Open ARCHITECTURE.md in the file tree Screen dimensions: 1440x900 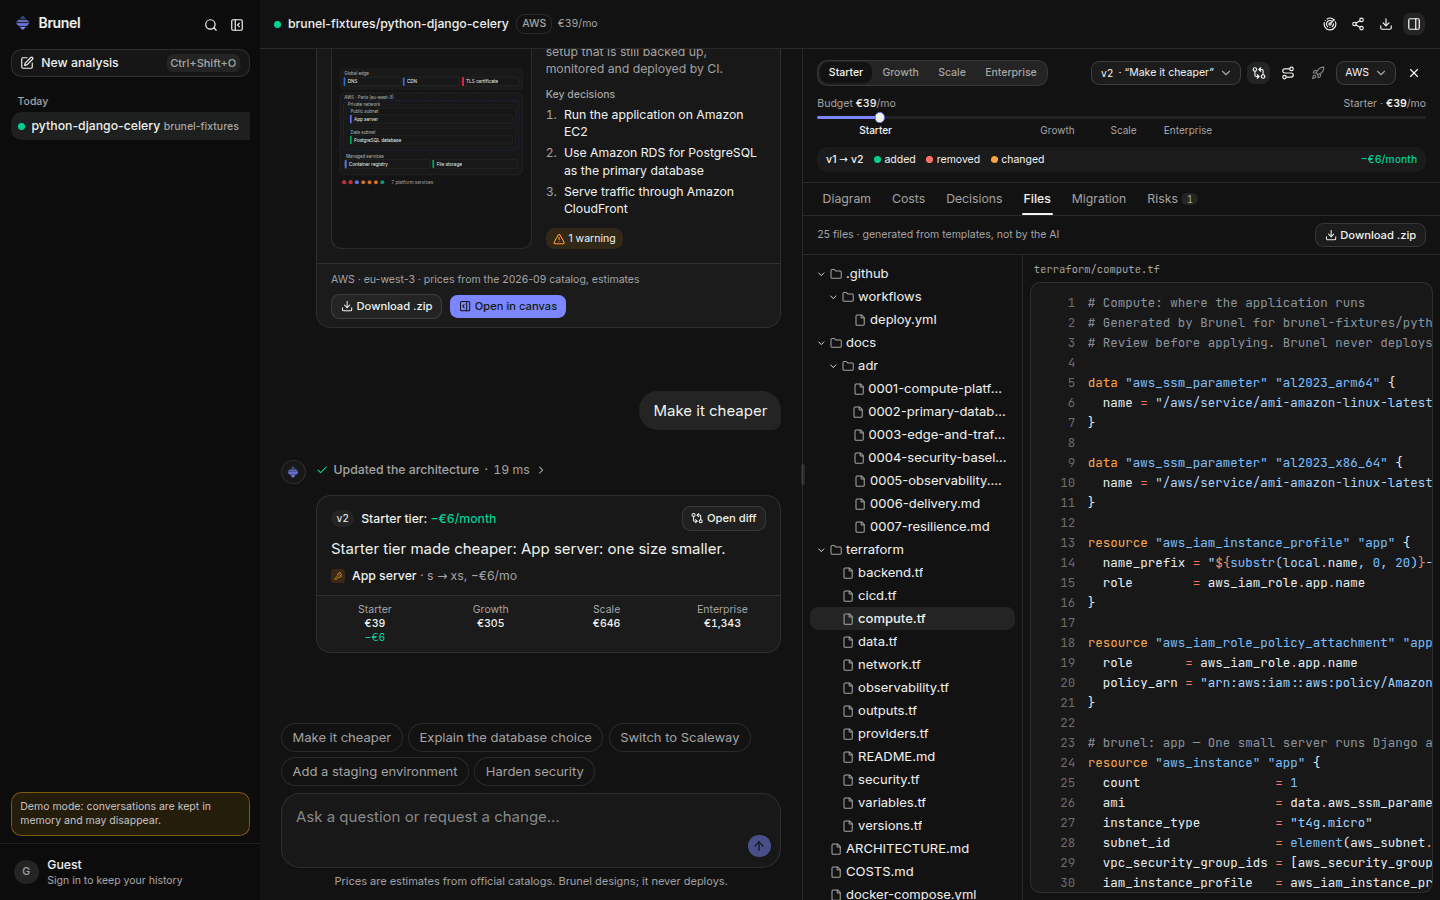click(912, 849)
